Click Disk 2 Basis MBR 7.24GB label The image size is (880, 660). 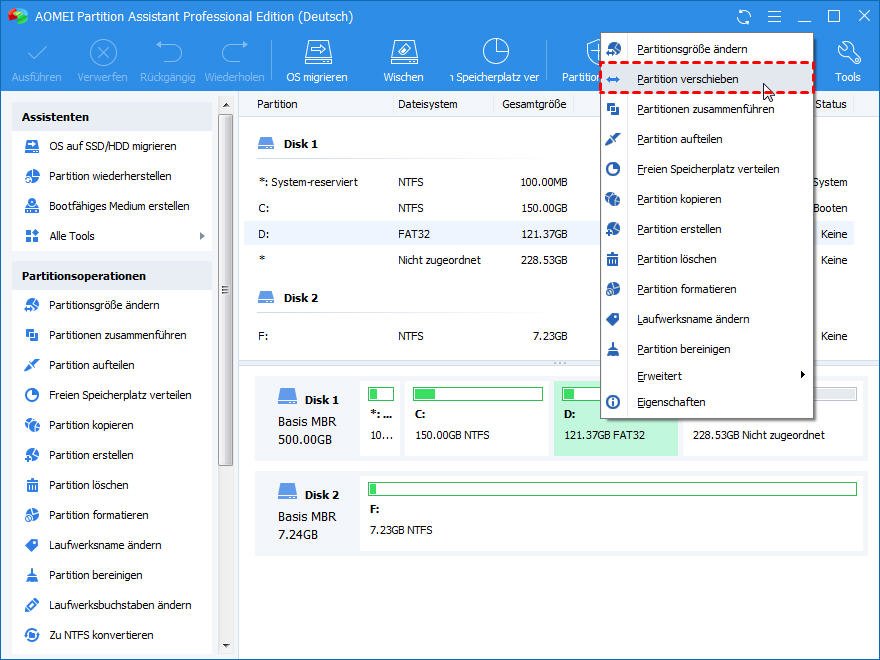[x=308, y=514]
